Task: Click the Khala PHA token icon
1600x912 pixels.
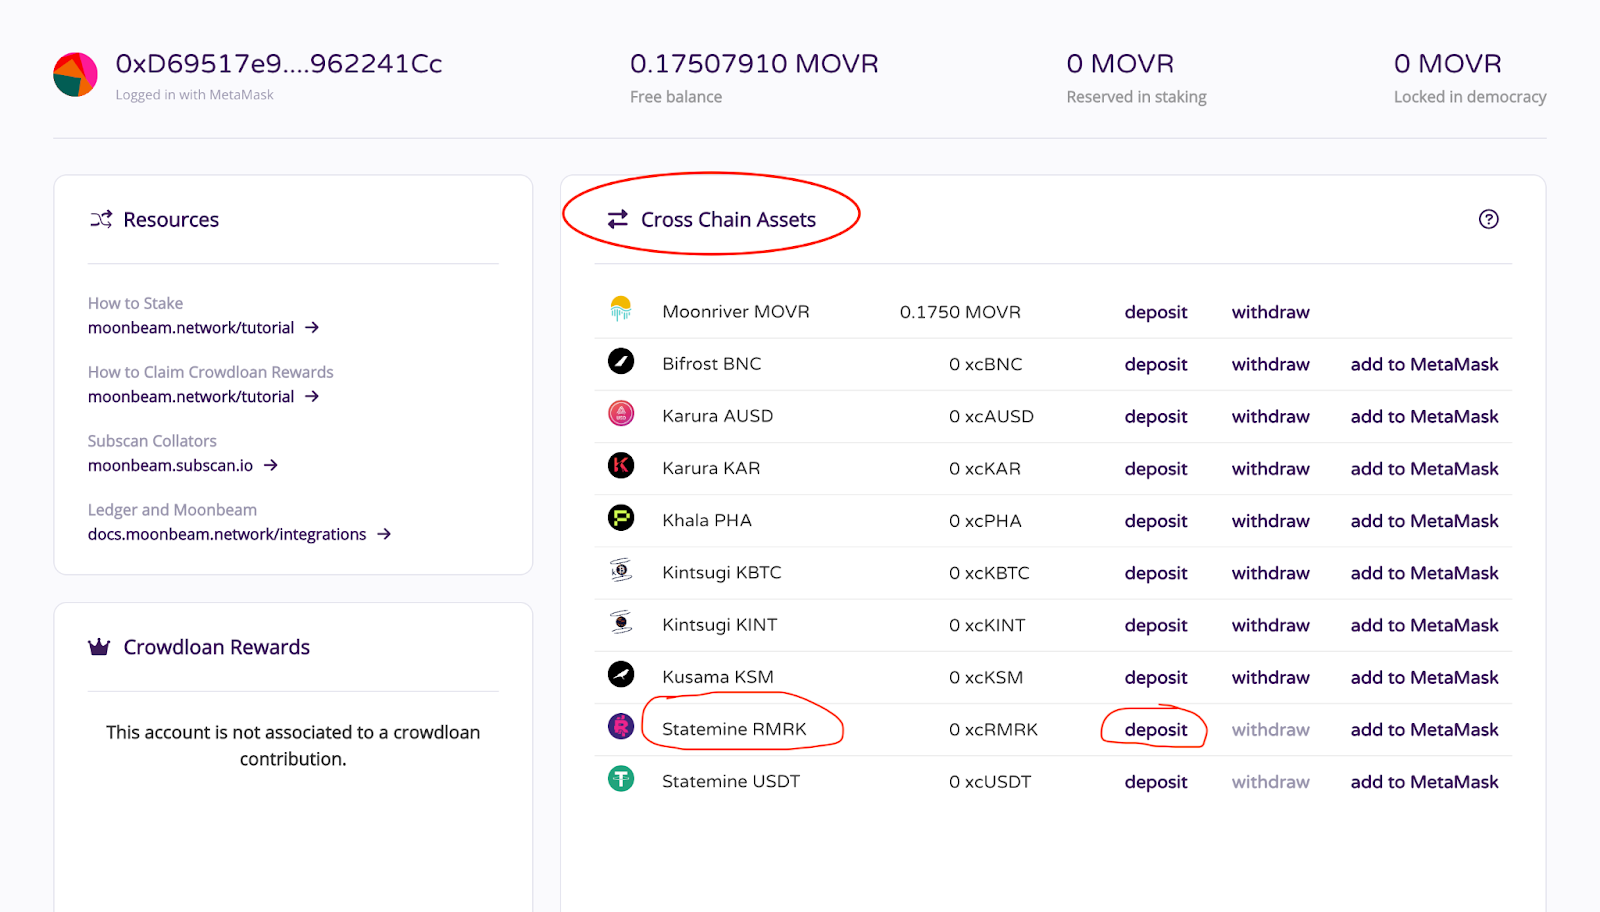Action: (621, 517)
